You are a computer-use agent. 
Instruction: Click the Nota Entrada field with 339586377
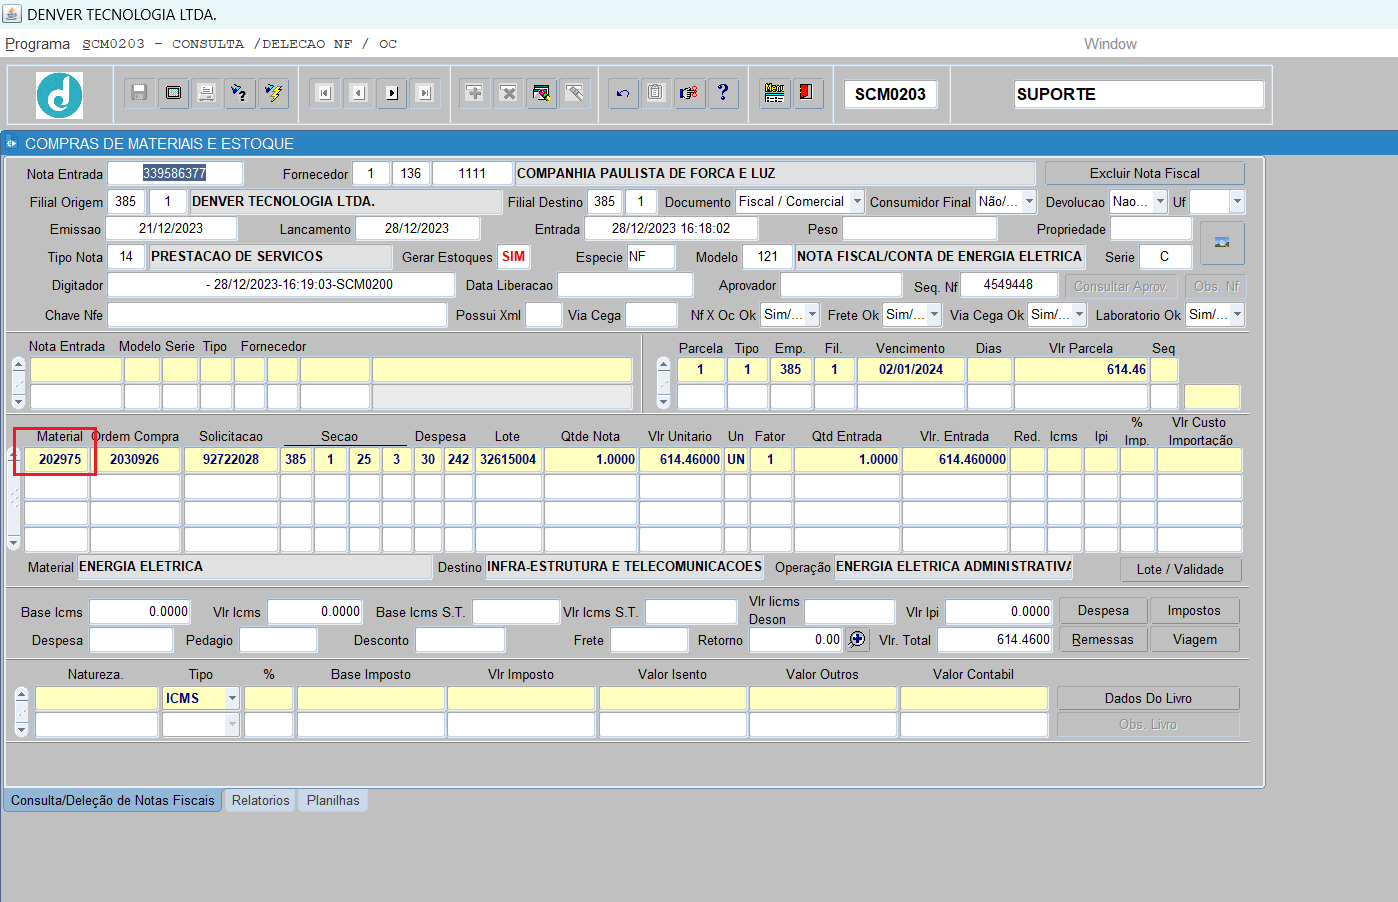point(175,173)
